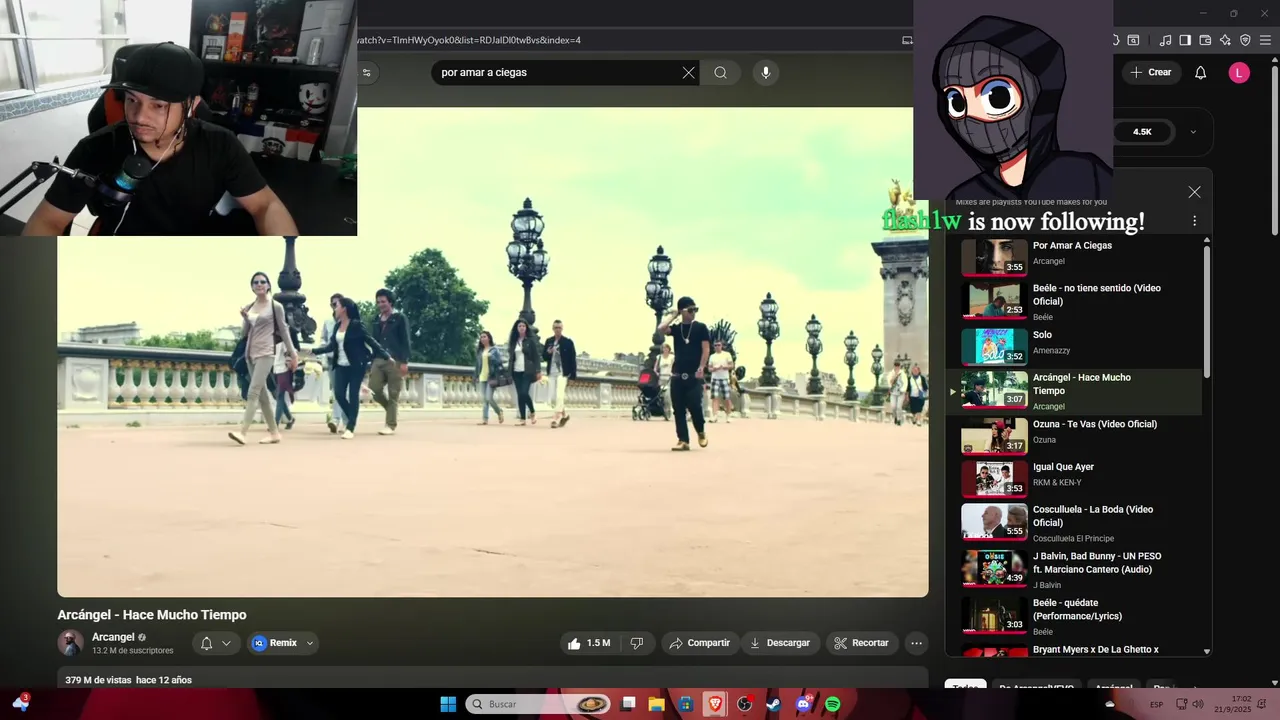The height and width of the screenshot is (720, 1280).
Task: Open Brave Wallet icon
Action: click(x=1205, y=40)
